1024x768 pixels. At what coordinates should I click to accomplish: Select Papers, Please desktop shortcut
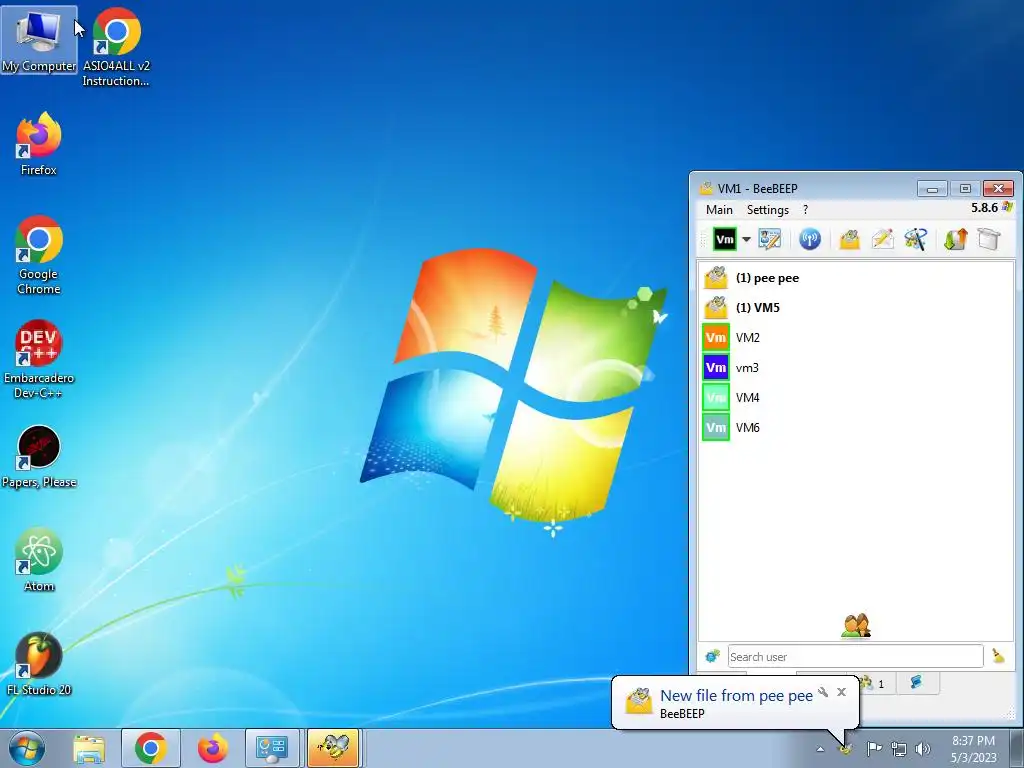(x=39, y=456)
